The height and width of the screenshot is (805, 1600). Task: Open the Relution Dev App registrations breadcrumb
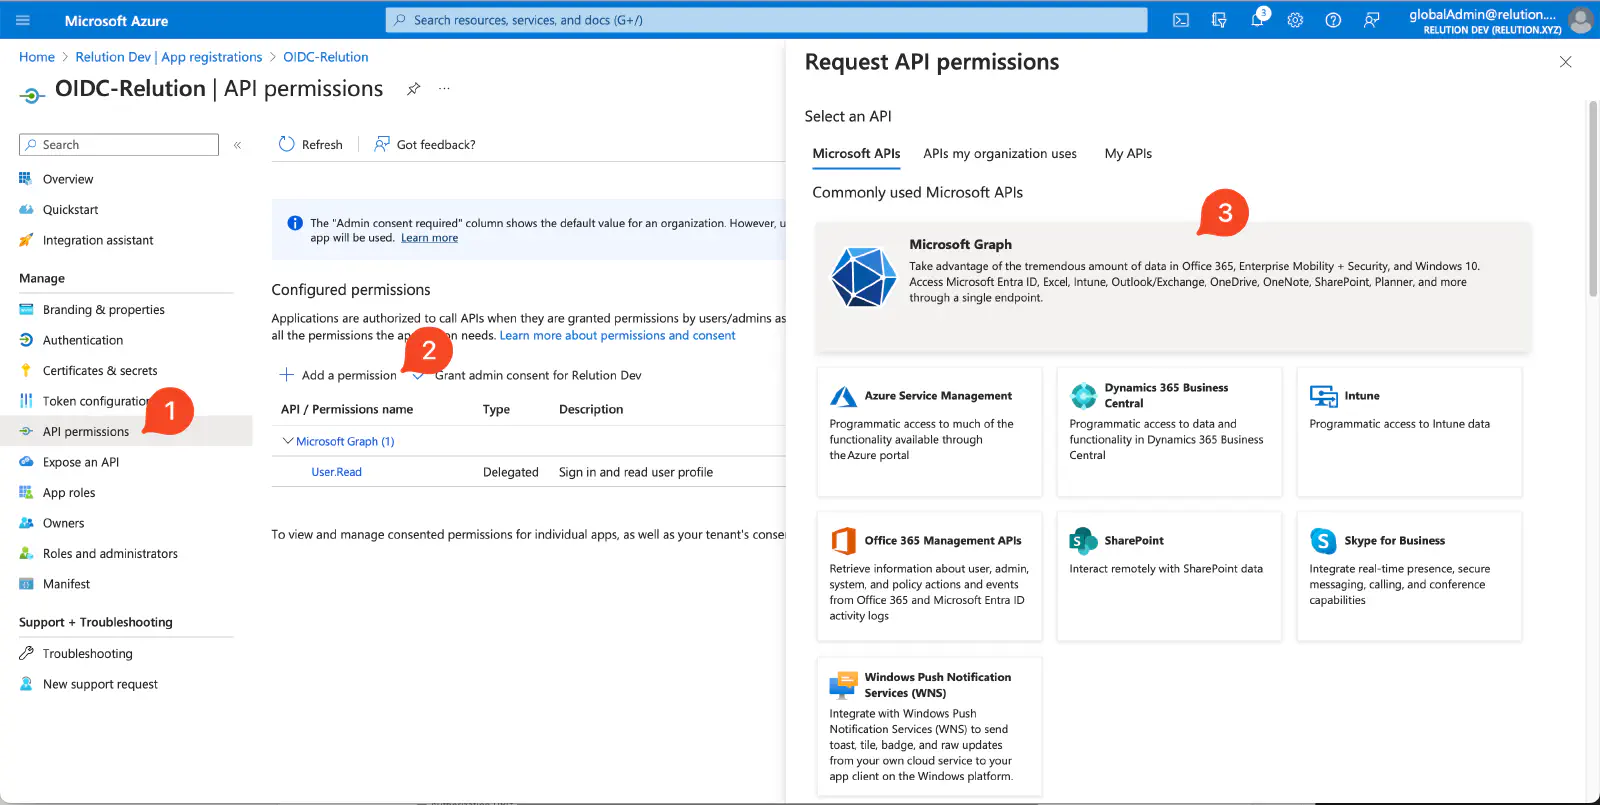[169, 57]
